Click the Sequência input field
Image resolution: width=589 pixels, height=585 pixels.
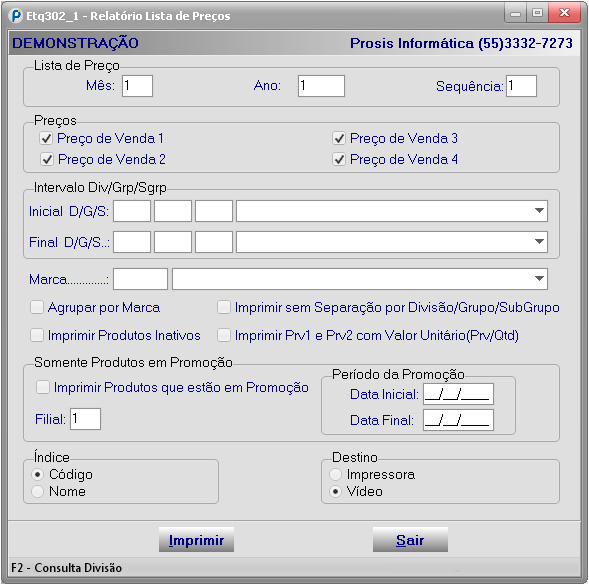[x=521, y=86]
